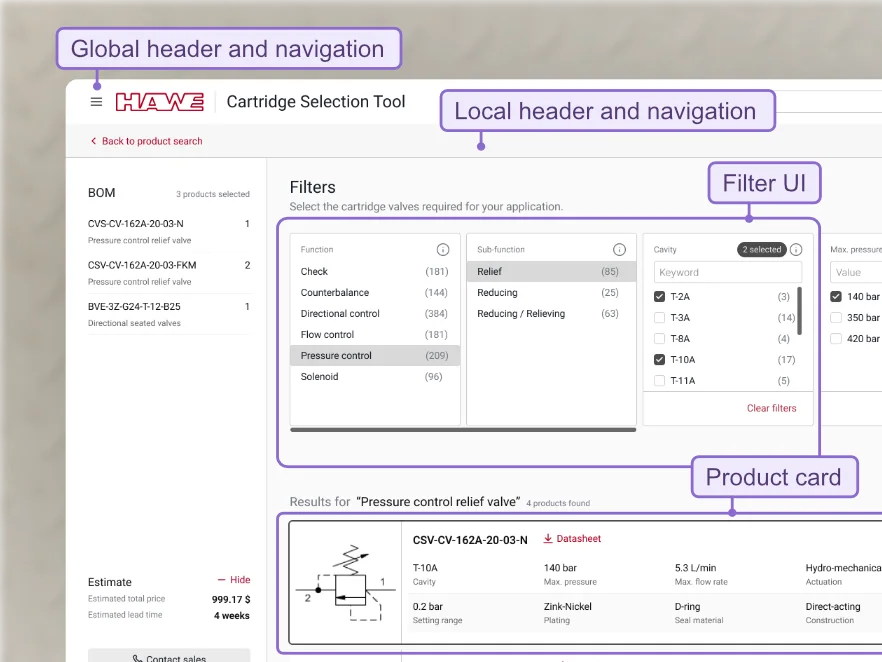Open the Sub-function filter info icon
The height and width of the screenshot is (662, 882).
click(x=619, y=249)
